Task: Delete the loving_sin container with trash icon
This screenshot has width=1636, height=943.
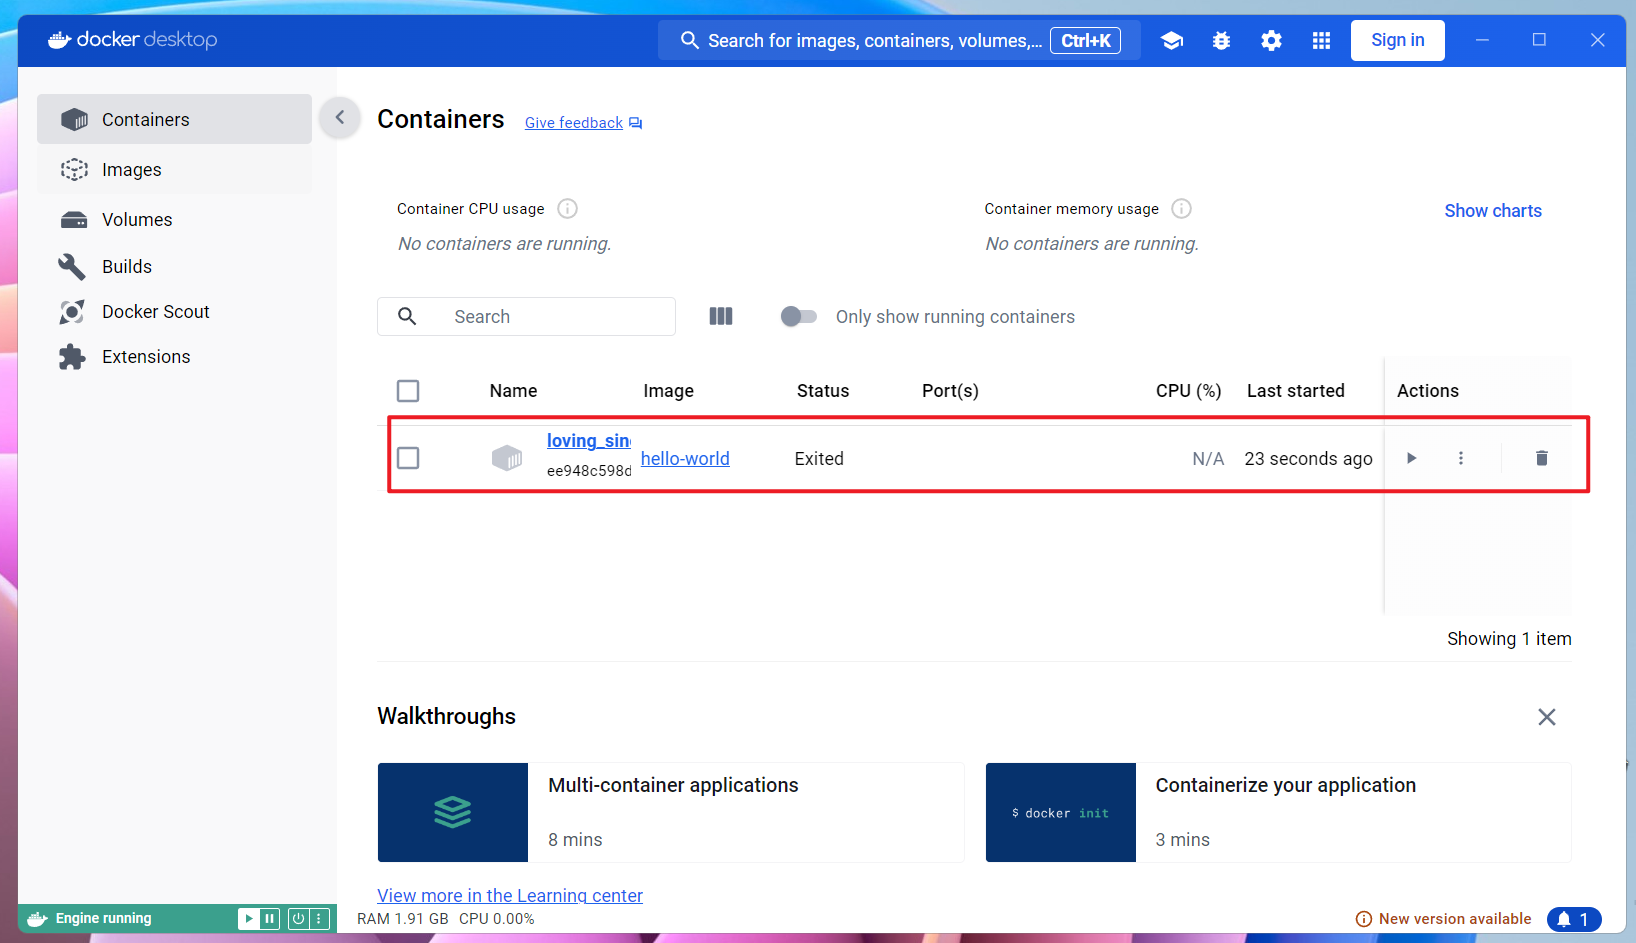Action: pos(1541,458)
